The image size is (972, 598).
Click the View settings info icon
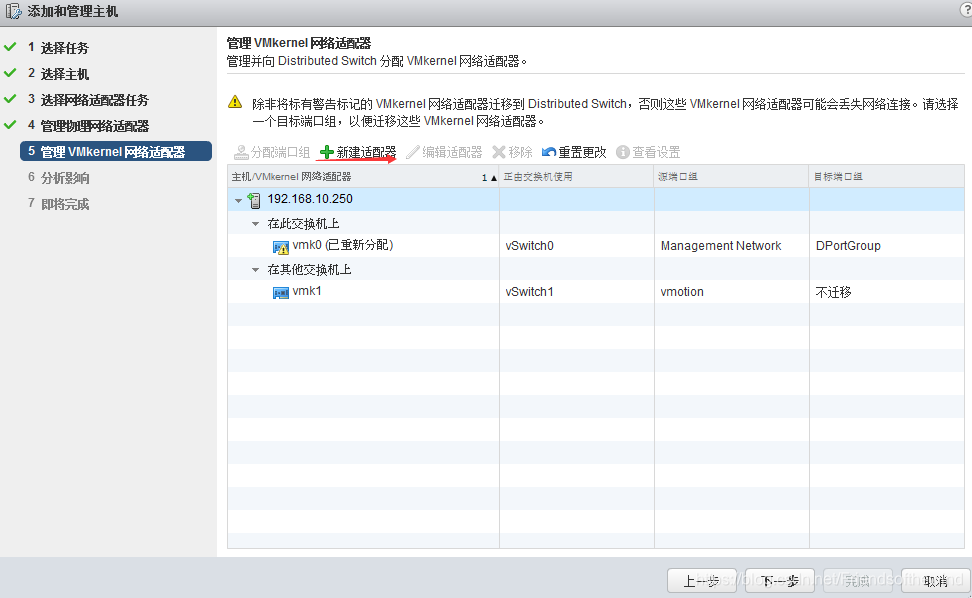623,152
